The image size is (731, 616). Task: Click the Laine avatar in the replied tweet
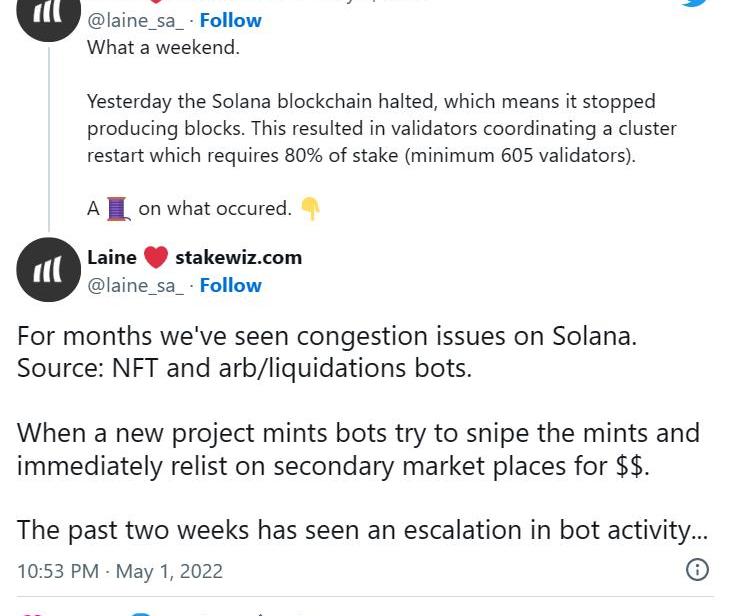click(x=49, y=14)
